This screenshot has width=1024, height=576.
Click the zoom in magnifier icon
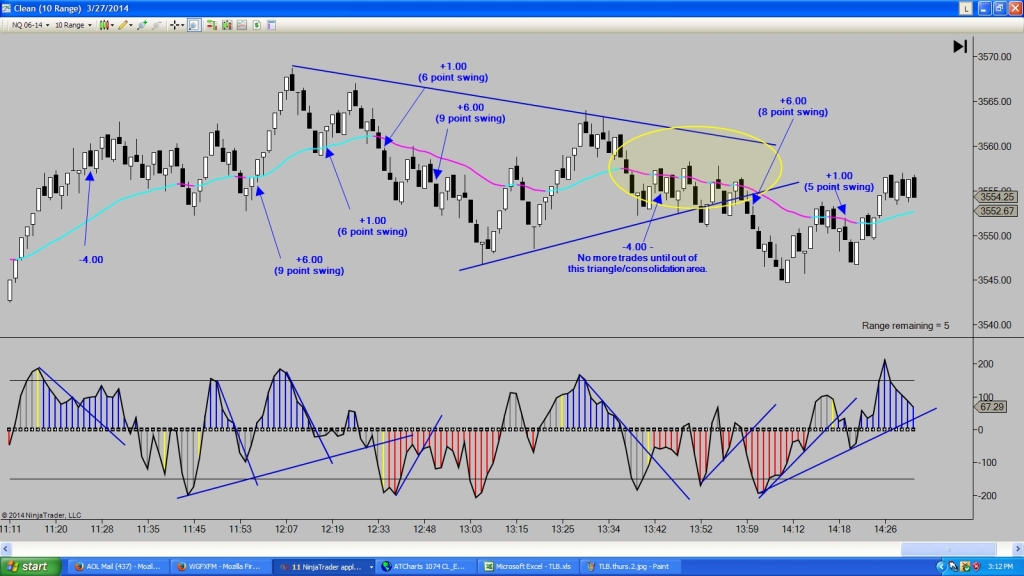142,25
